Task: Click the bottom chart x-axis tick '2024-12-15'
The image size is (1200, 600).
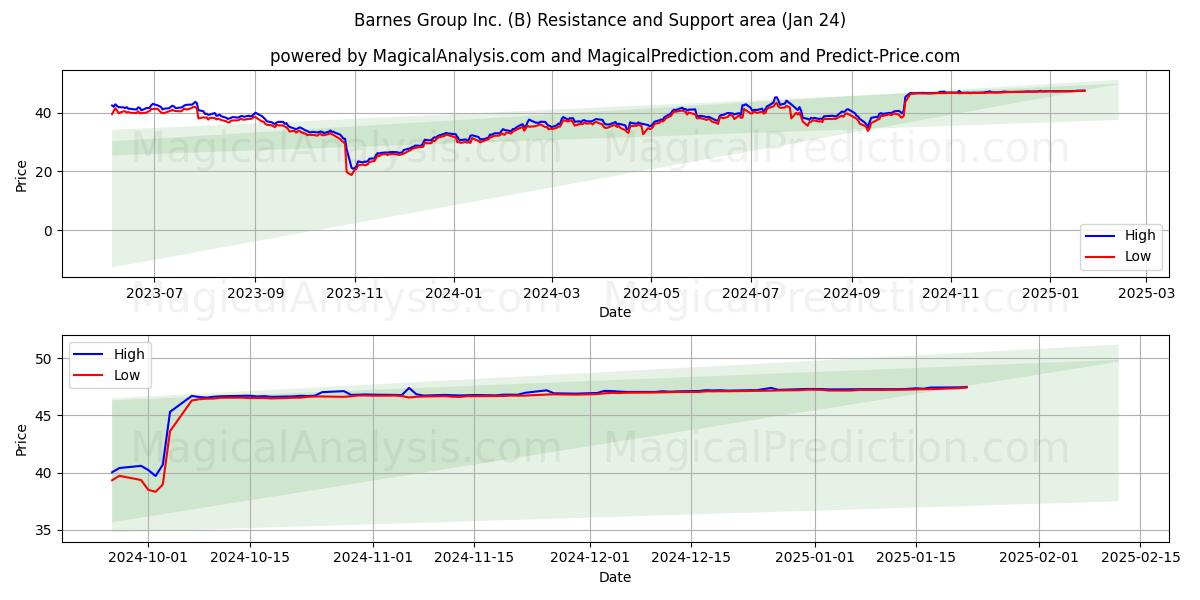Action: pyautogui.click(x=690, y=559)
